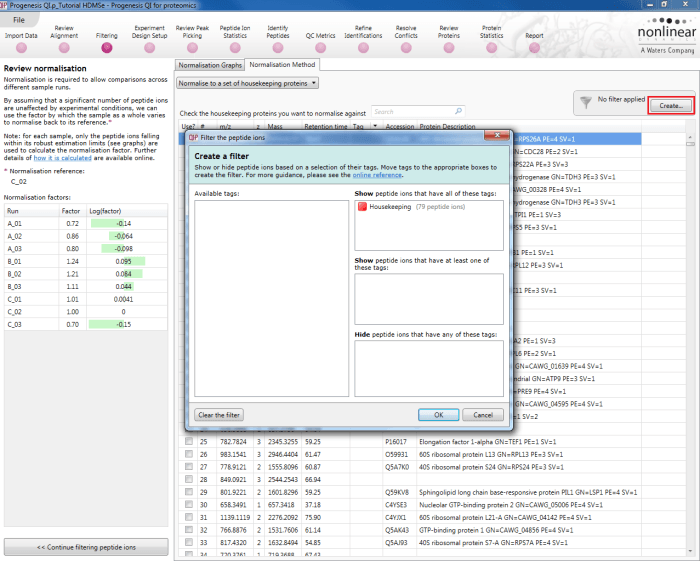Image resolution: width=700 pixels, height=561 pixels.
Task: Select m/z value 983.1541
Action: click(233, 454)
